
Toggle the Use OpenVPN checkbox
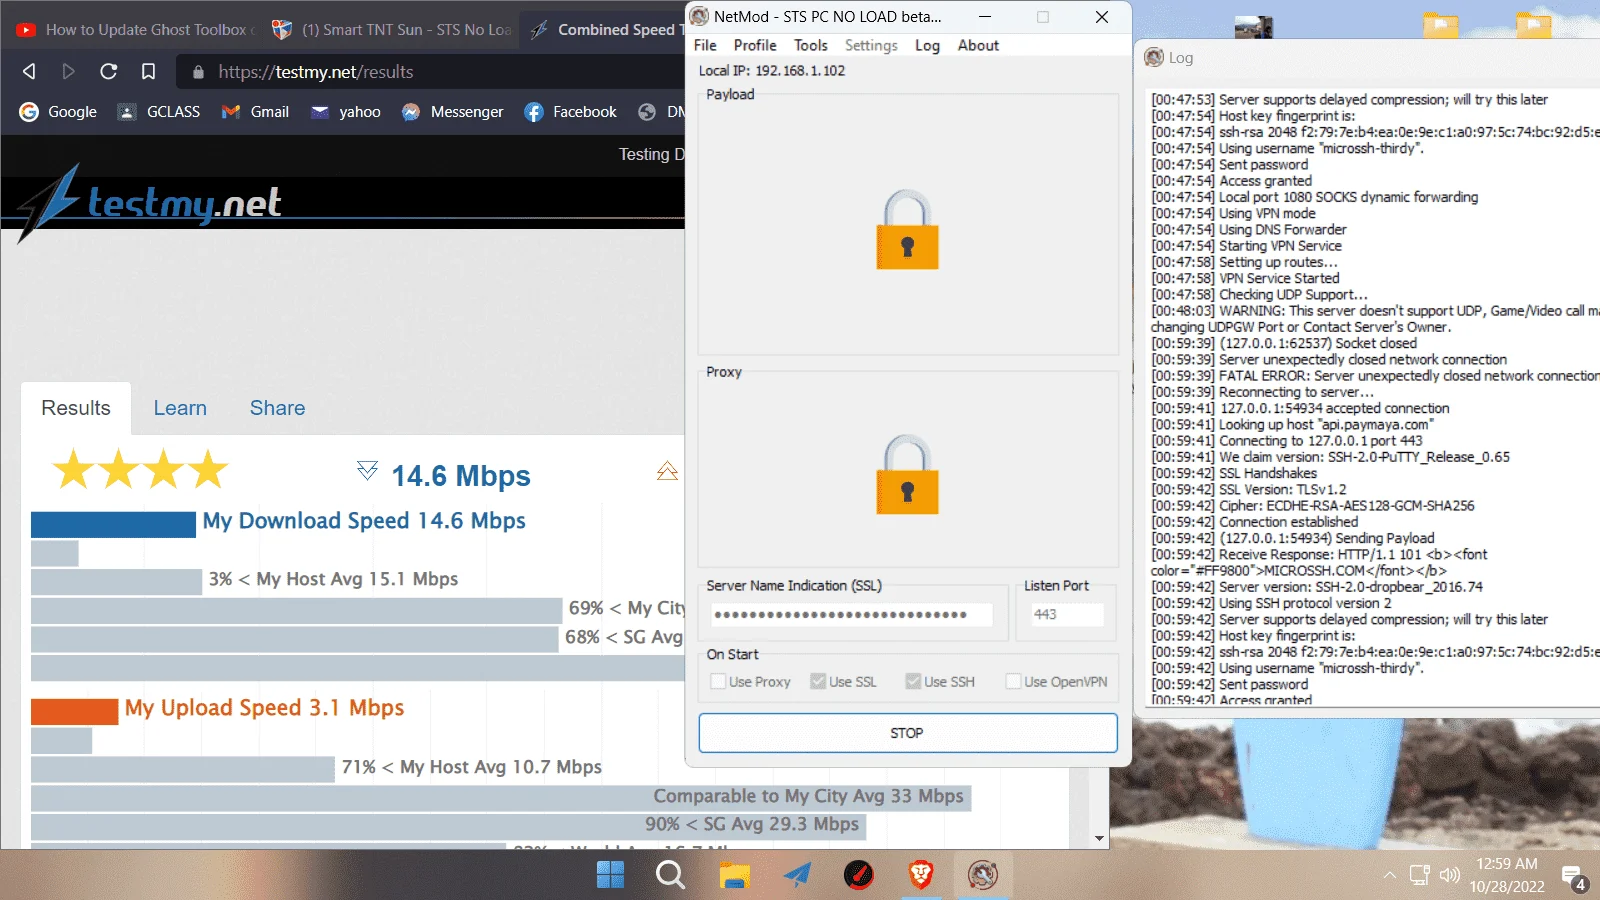(1013, 681)
